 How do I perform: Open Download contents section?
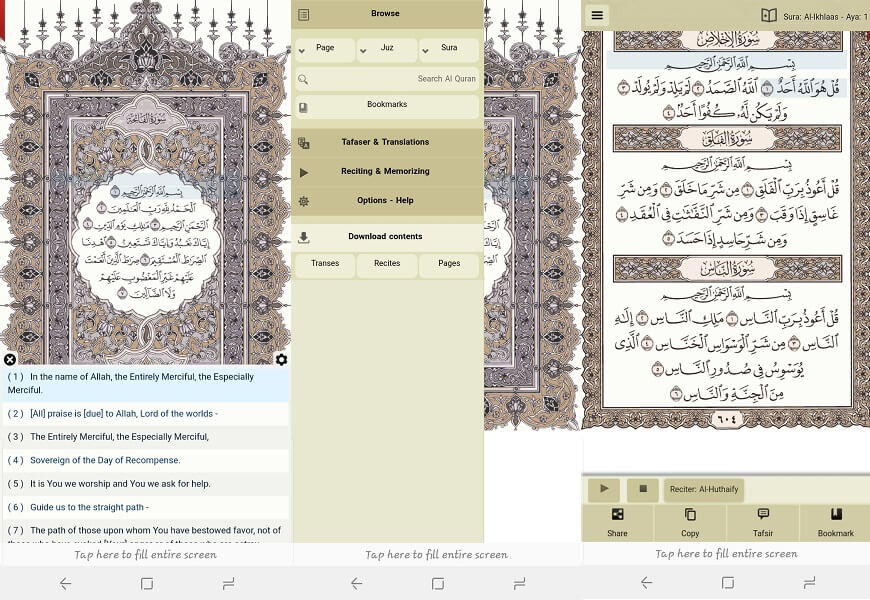(387, 236)
